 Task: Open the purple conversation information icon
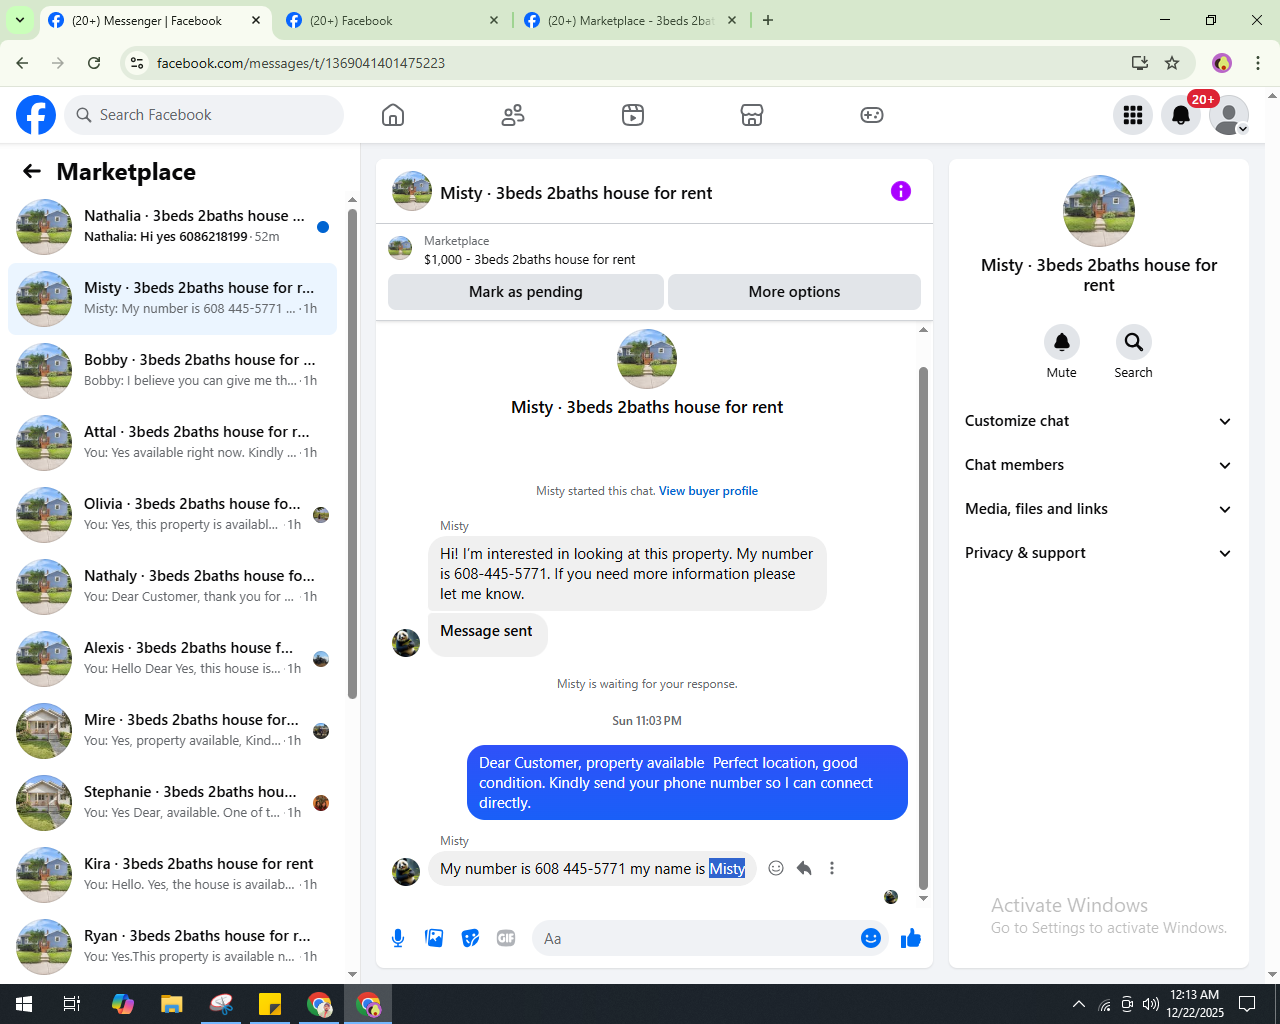coord(901,191)
